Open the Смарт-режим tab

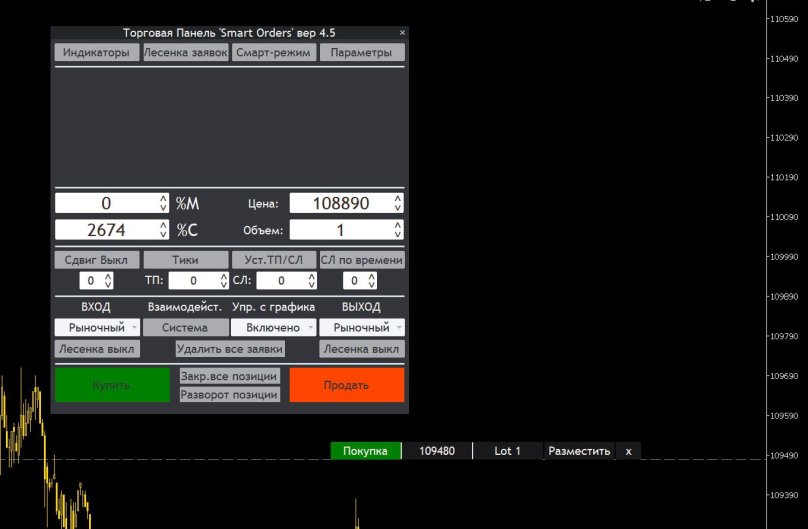click(x=273, y=53)
